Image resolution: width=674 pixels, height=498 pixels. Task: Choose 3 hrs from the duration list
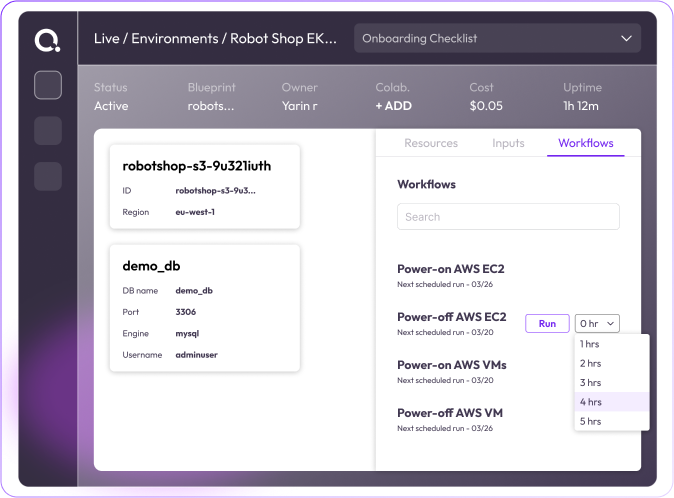click(590, 382)
